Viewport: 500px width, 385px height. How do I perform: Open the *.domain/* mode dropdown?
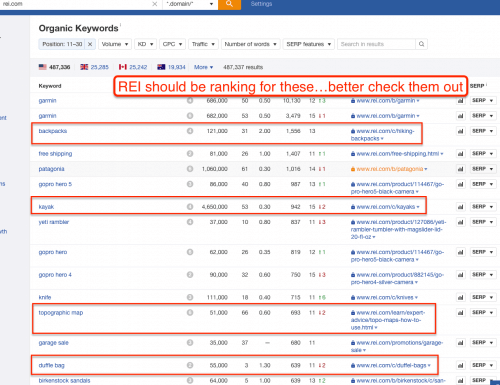pos(190,4)
